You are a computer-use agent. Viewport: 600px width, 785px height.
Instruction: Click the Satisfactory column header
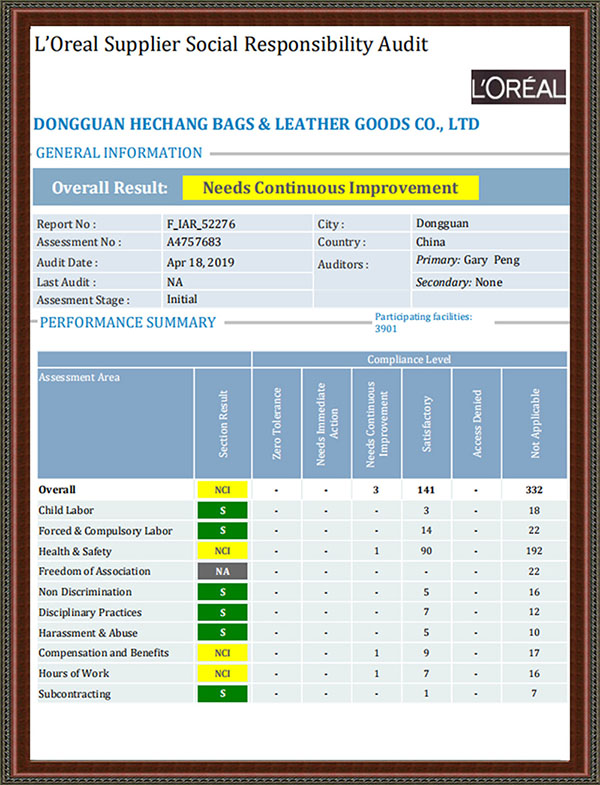point(426,423)
